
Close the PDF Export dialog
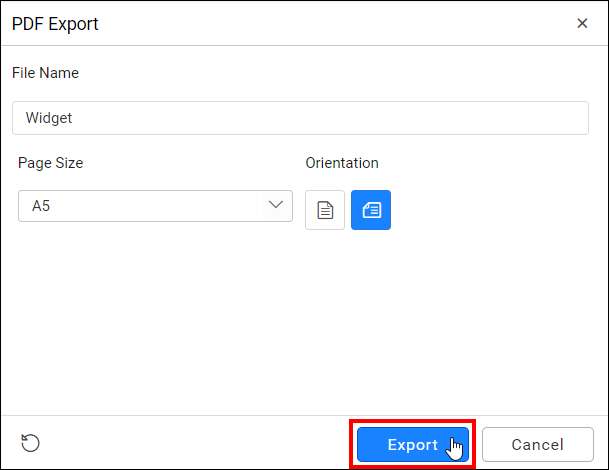[x=582, y=23]
